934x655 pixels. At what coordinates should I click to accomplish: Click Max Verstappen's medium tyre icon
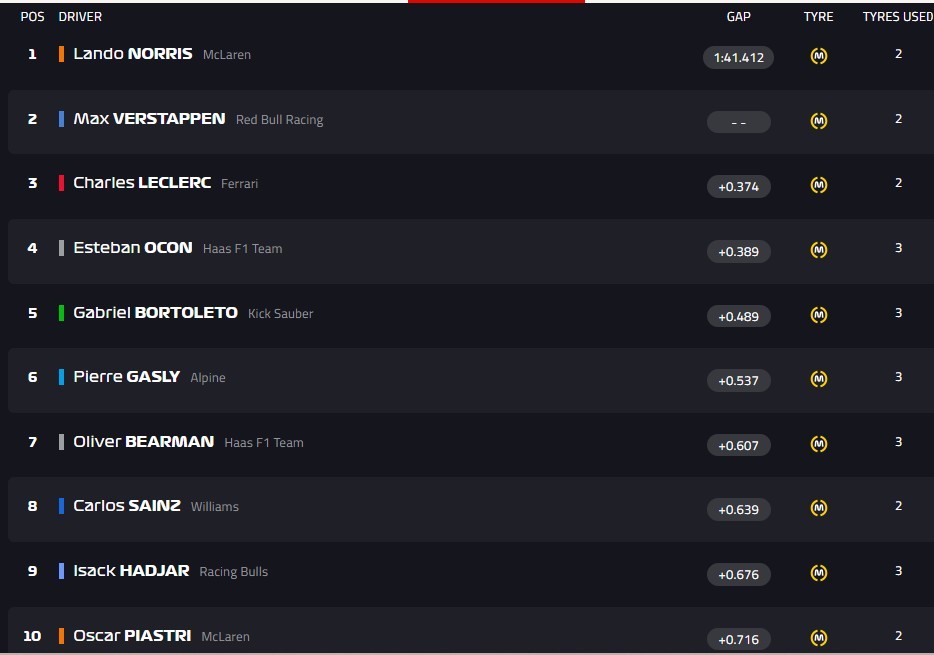818,121
